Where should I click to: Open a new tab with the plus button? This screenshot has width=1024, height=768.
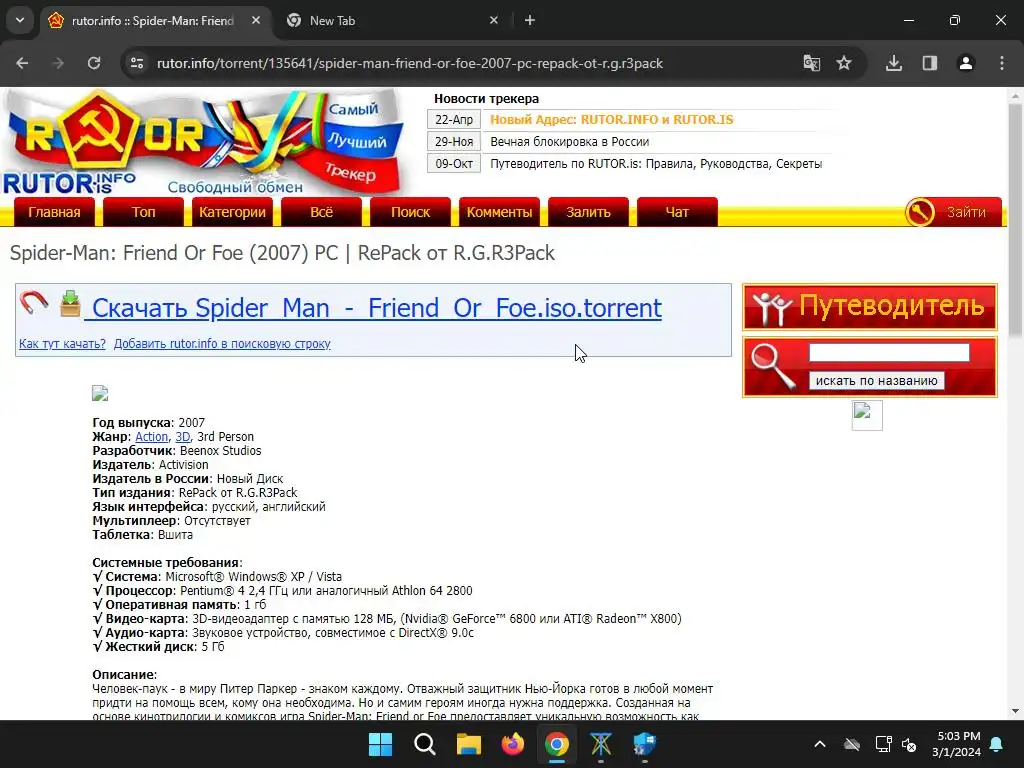coord(530,21)
